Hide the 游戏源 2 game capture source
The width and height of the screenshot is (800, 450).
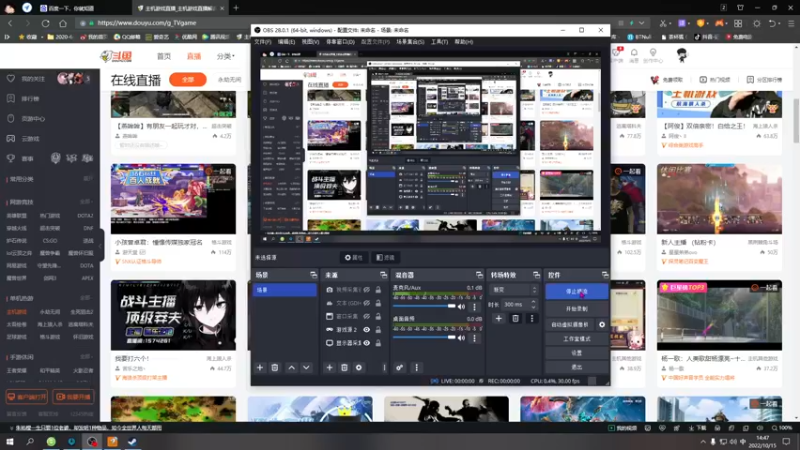[366, 330]
